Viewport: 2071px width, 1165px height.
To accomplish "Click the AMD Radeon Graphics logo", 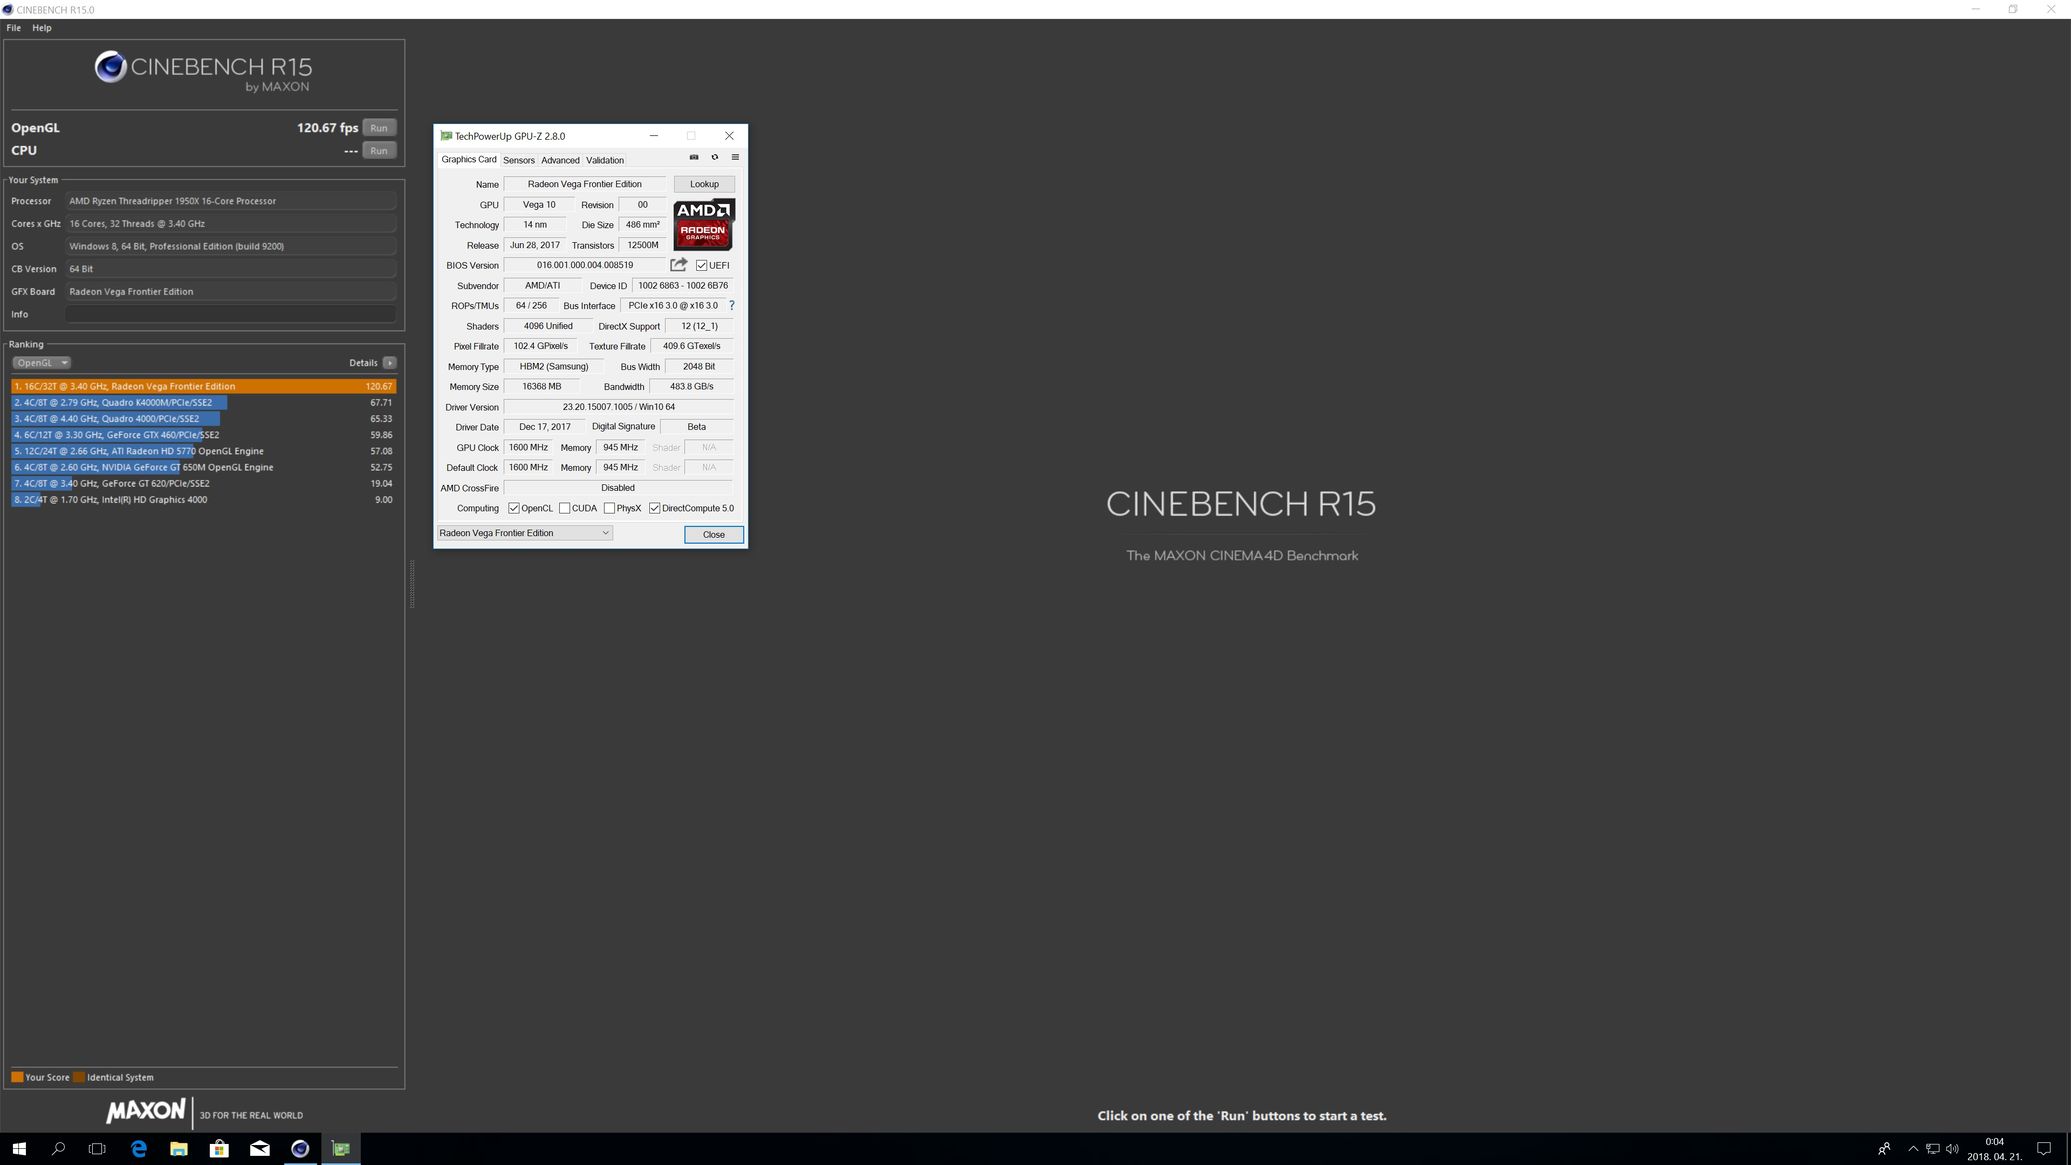I will [x=704, y=224].
